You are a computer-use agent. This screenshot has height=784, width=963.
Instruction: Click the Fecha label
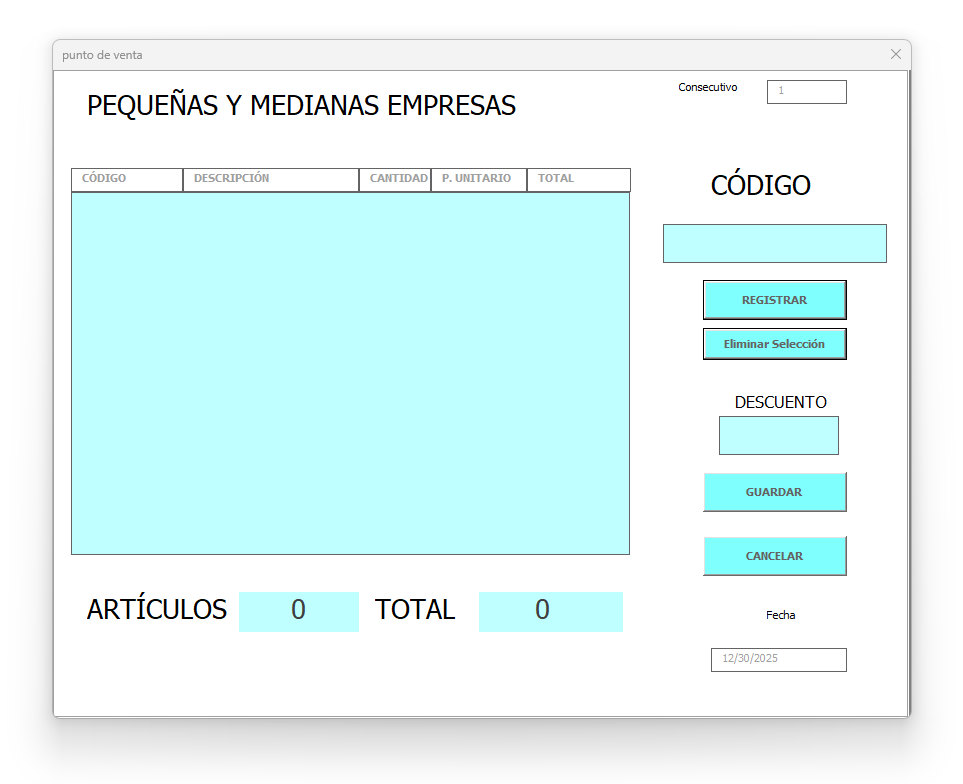point(781,615)
